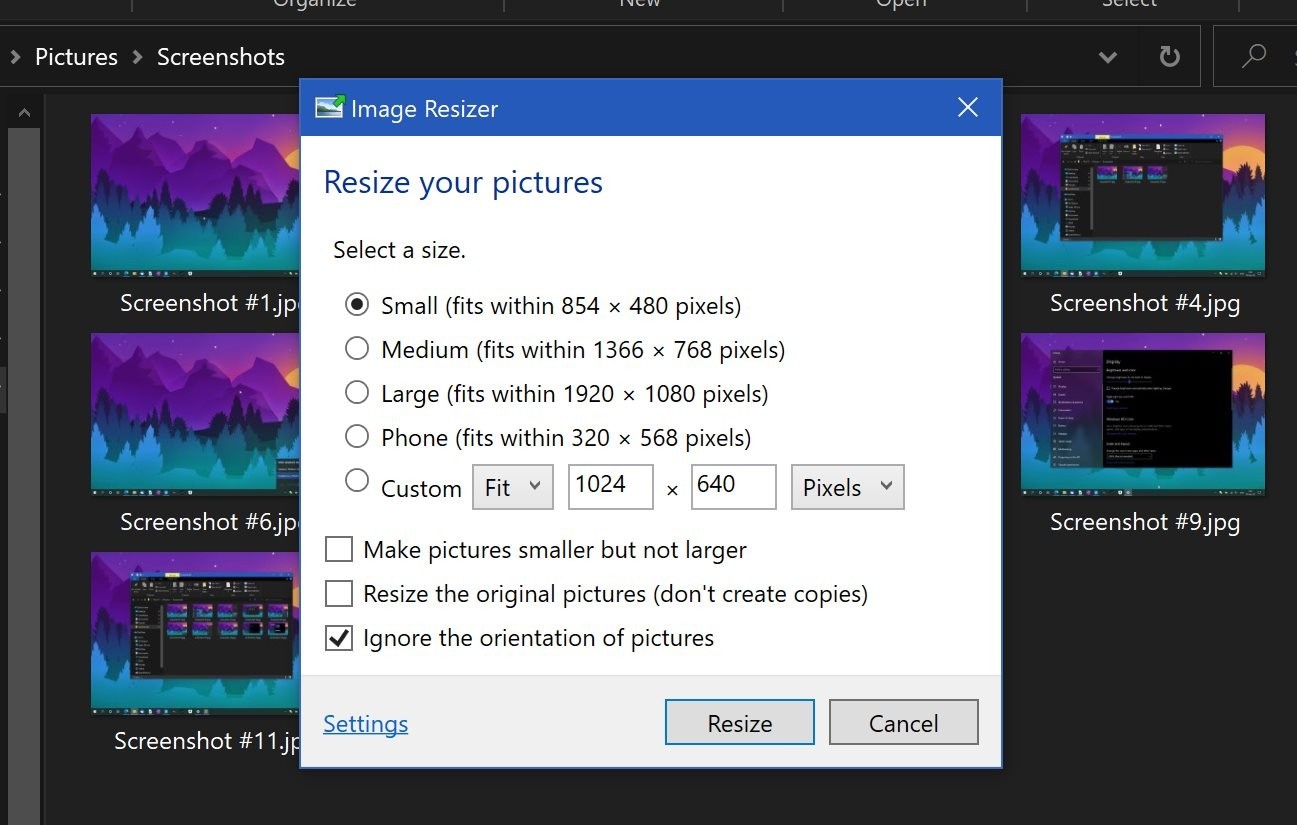Image resolution: width=1297 pixels, height=825 pixels.
Task: Select Screenshot #9.jpg thumbnail in Explorer
Action: pyautogui.click(x=1143, y=414)
